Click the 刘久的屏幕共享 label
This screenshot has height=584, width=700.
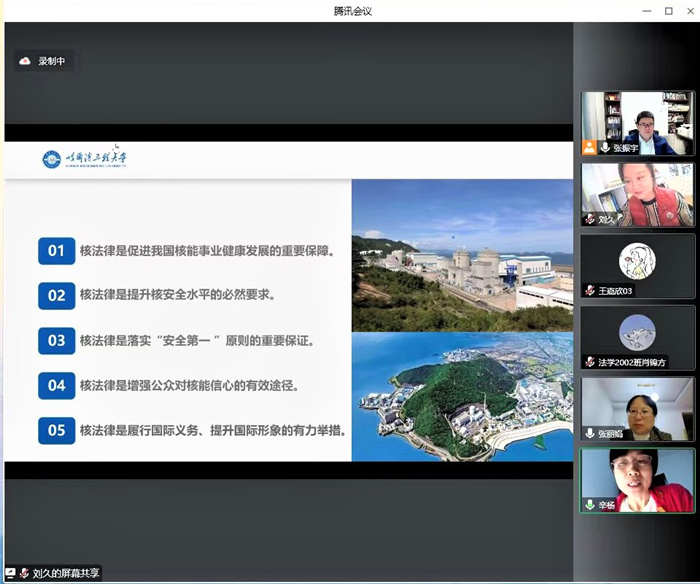click(x=65, y=574)
